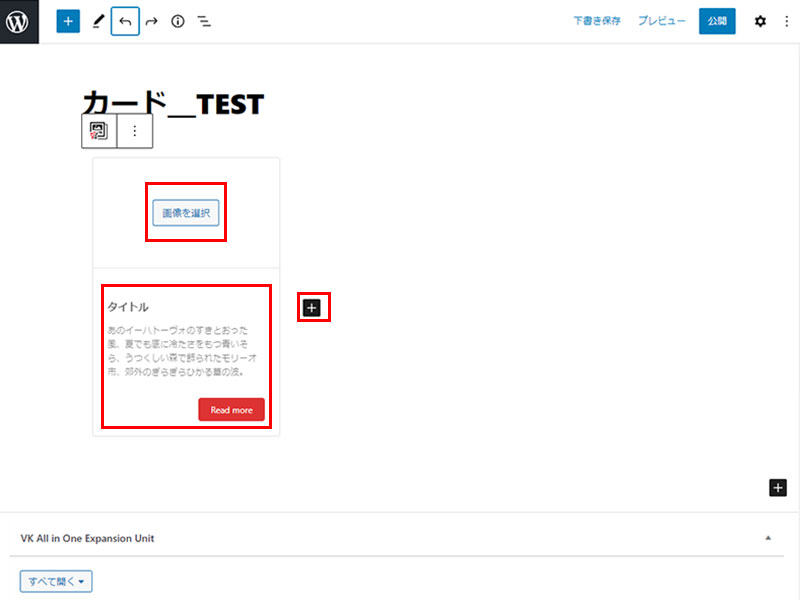Open the List View outline
The width and height of the screenshot is (800, 600).
204,21
